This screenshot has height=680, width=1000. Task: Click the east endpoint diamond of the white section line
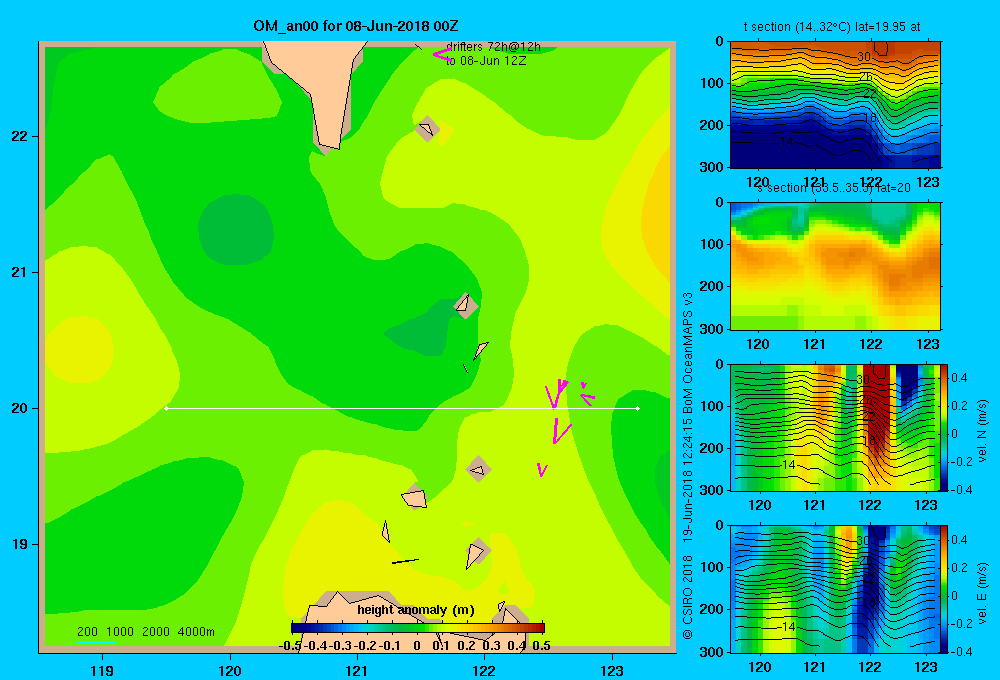637,408
